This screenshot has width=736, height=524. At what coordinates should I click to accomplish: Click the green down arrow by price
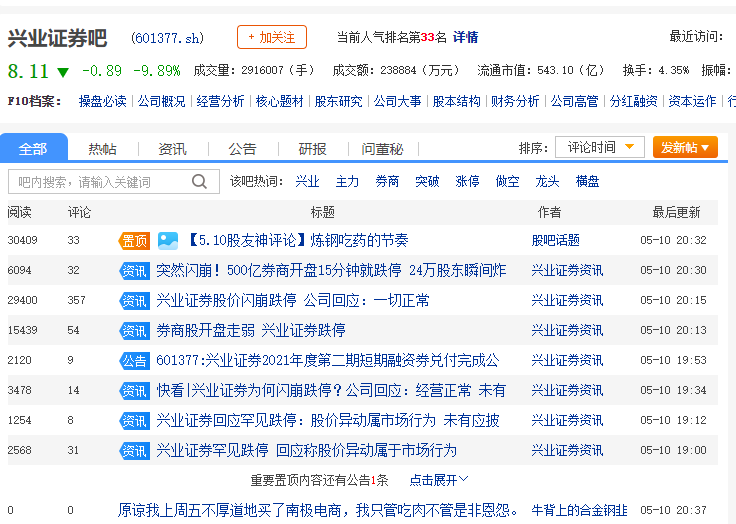[63, 72]
